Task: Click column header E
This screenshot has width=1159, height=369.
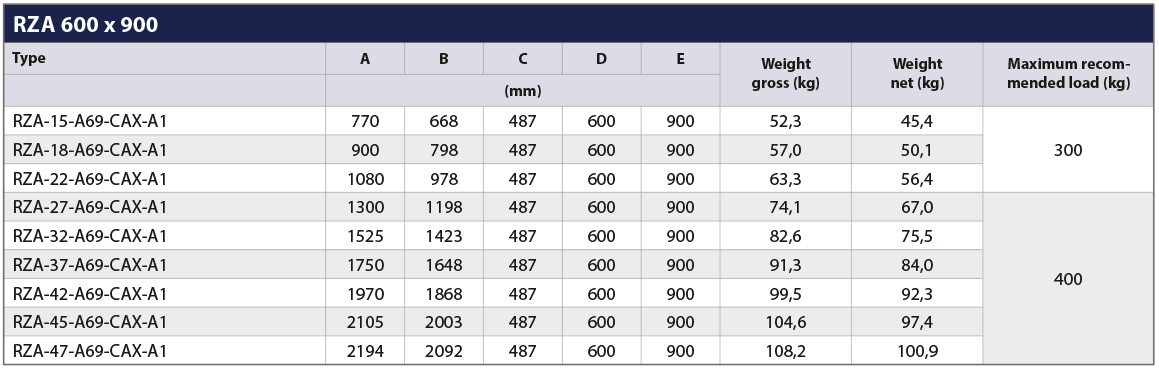Action: pos(680,59)
